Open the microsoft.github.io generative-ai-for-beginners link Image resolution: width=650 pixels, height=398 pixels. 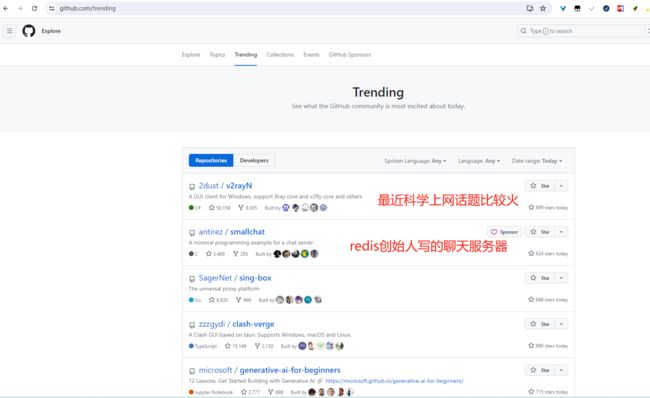tap(394, 381)
